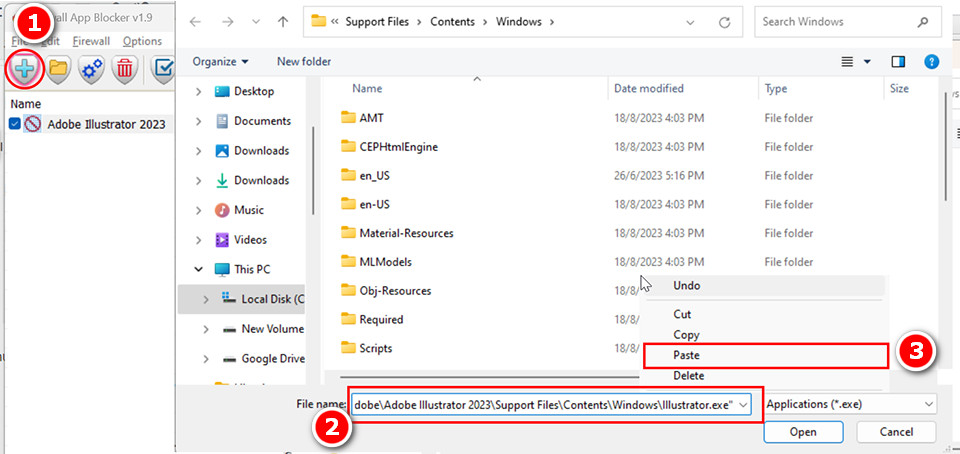This screenshot has width=960, height=454.
Task: Open the blue gears firewall settings icon
Action: pos(92,69)
